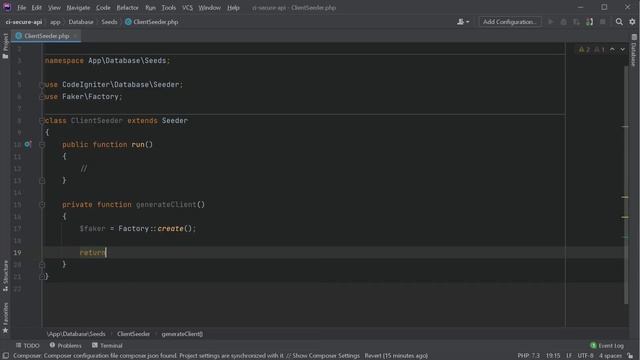The image size is (640, 360).
Task: Click the PHP: 7.3 language level widget
Action: coord(529,356)
